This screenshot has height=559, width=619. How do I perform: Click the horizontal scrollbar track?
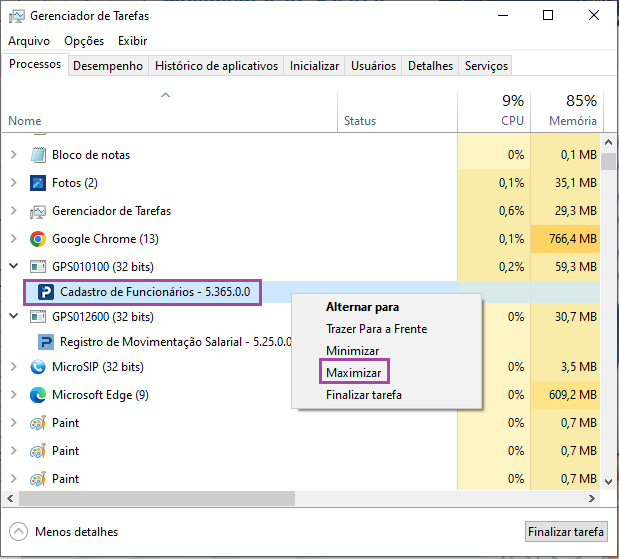[400, 497]
